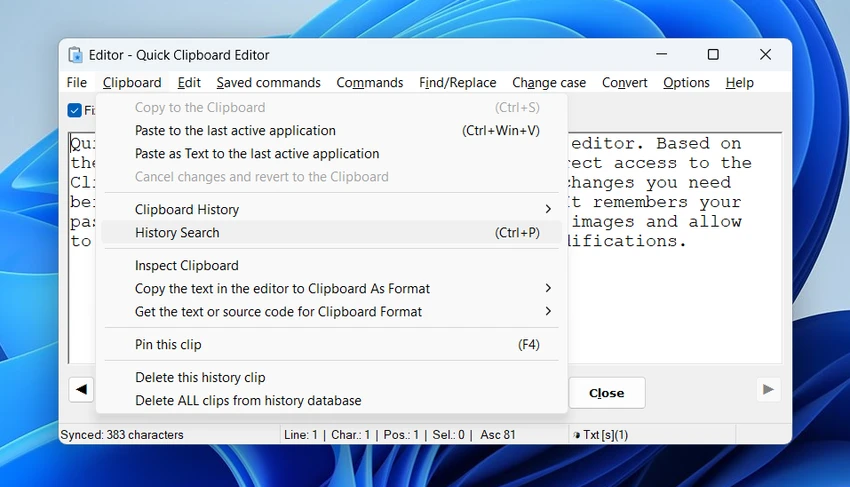Expand the Clipboard History submenu
This screenshot has height=487, width=850.
point(332,209)
